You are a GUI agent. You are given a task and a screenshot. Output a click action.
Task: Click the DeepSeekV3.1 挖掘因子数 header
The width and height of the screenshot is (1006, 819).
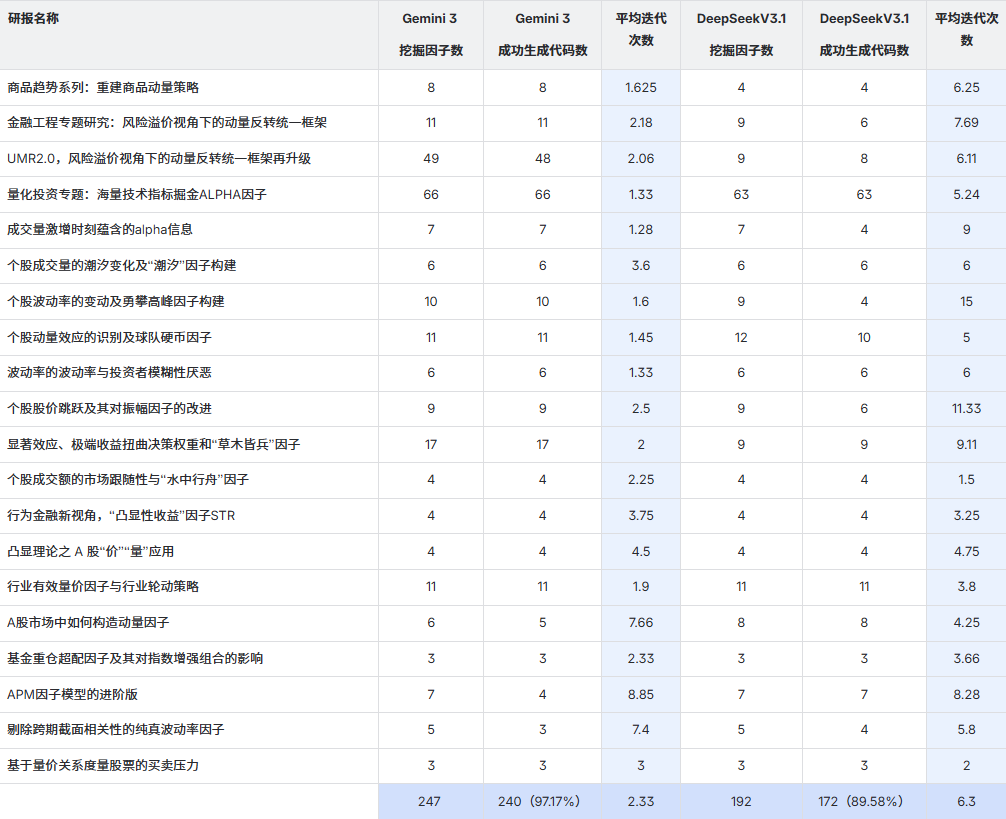(741, 35)
